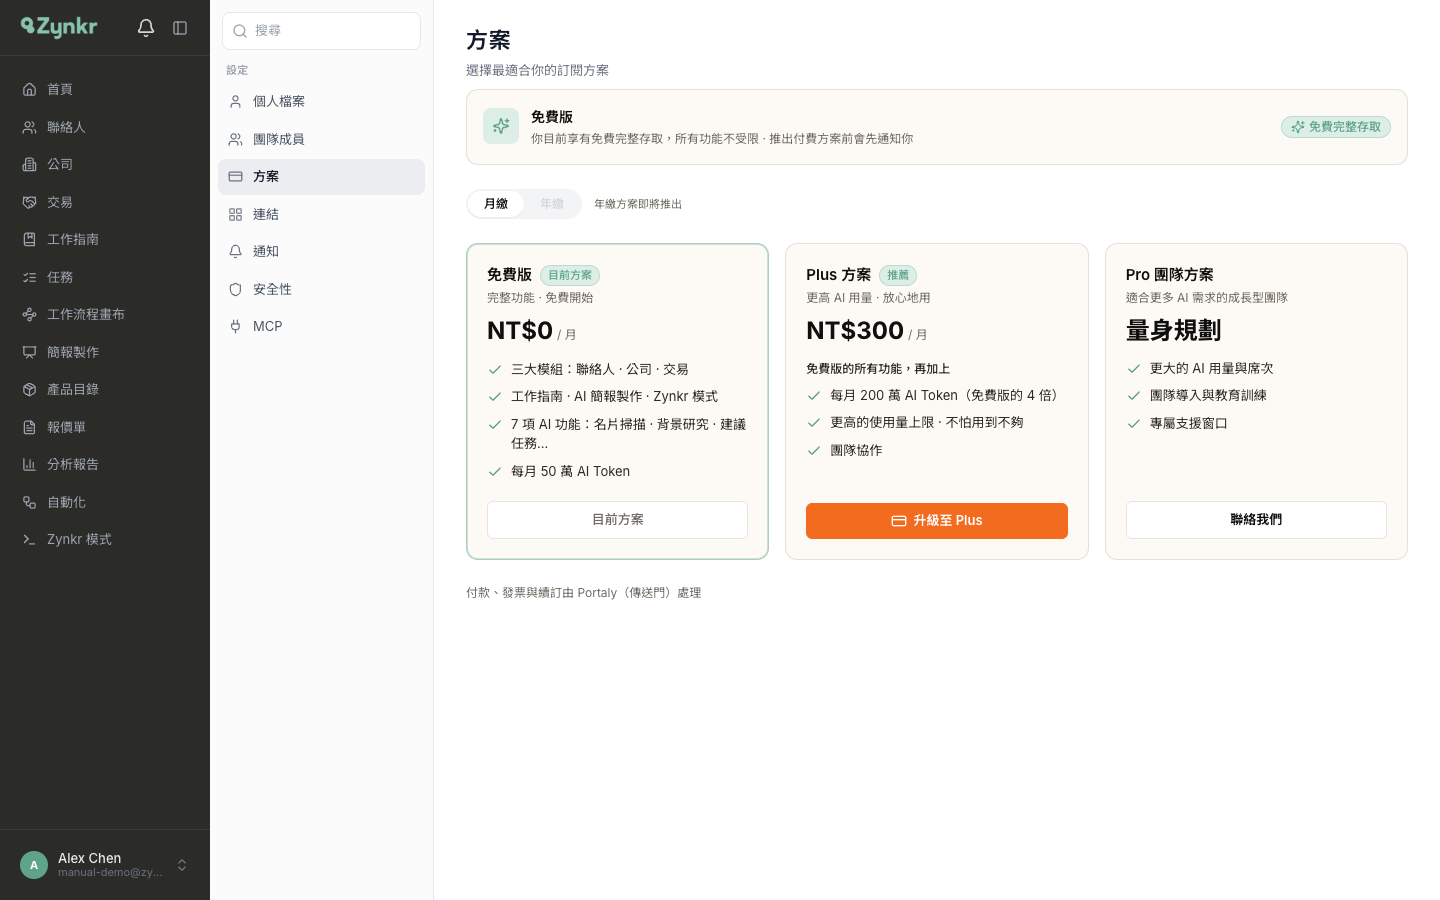Click the Zynkr logo

click(59, 28)
